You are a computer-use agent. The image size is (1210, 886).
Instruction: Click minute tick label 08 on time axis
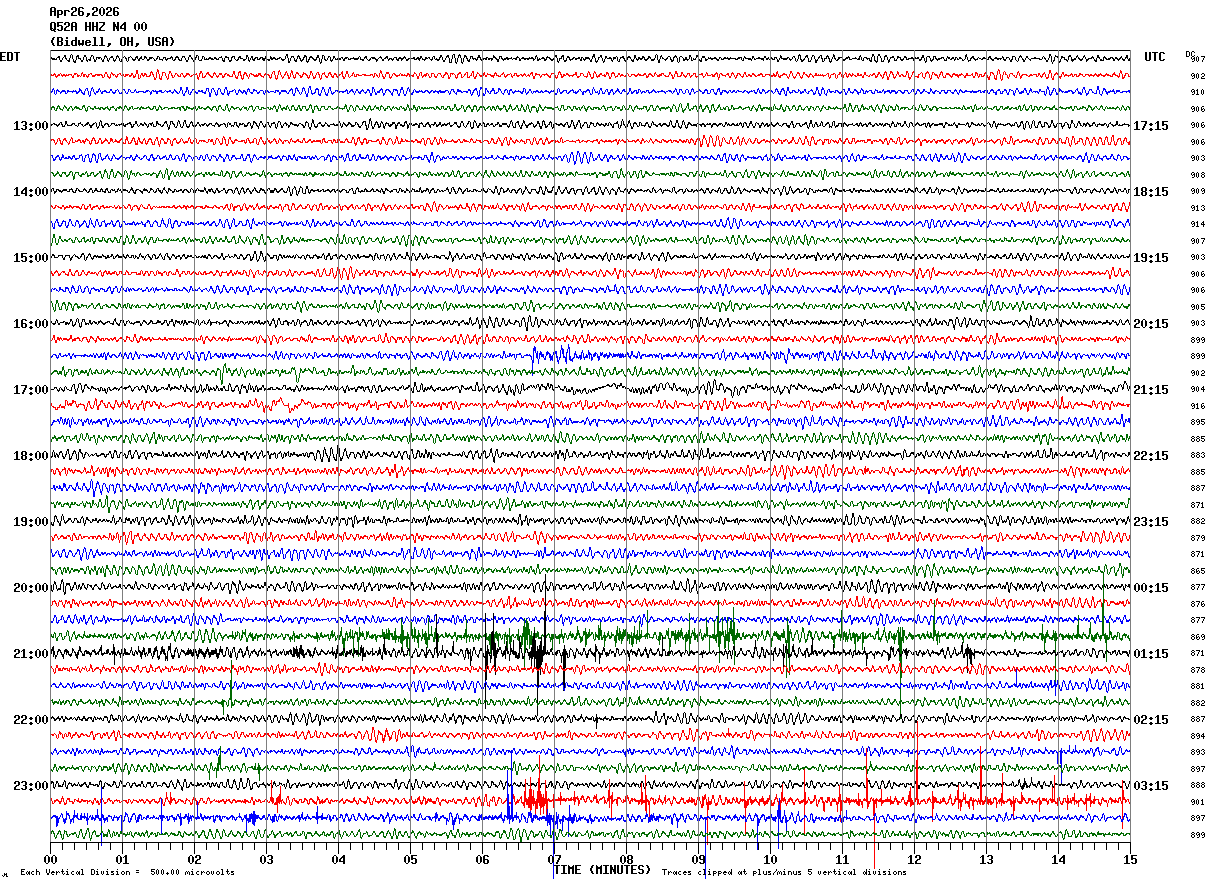tap(626, 859)
